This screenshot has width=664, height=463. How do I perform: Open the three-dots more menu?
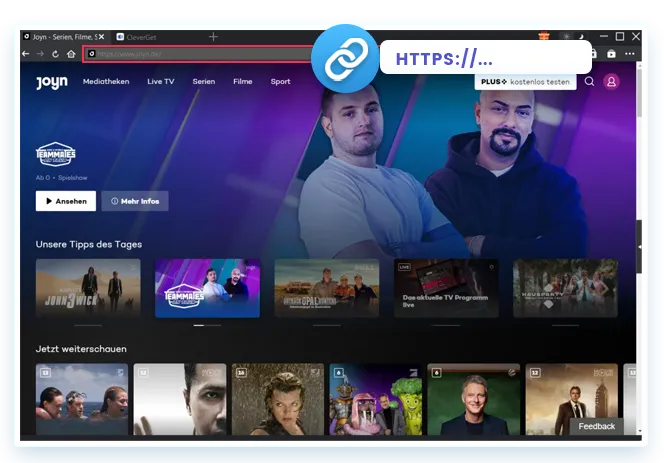click(x=630, y=54)
